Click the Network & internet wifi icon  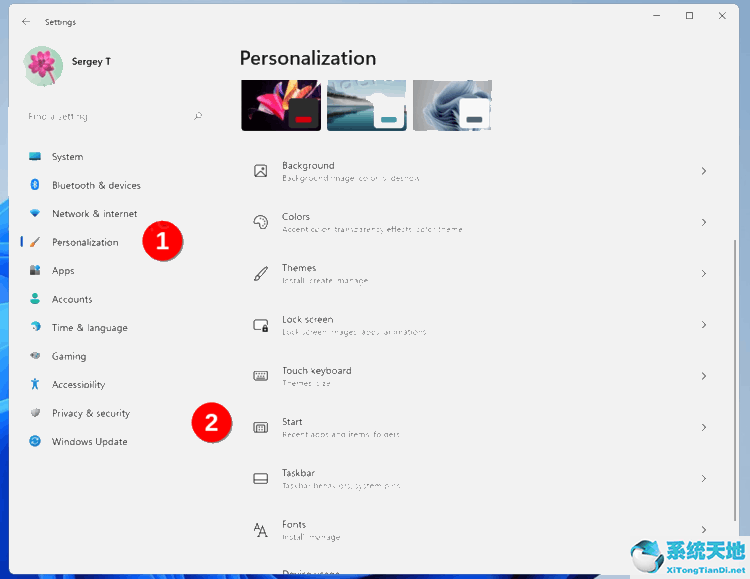click(35, 213)
